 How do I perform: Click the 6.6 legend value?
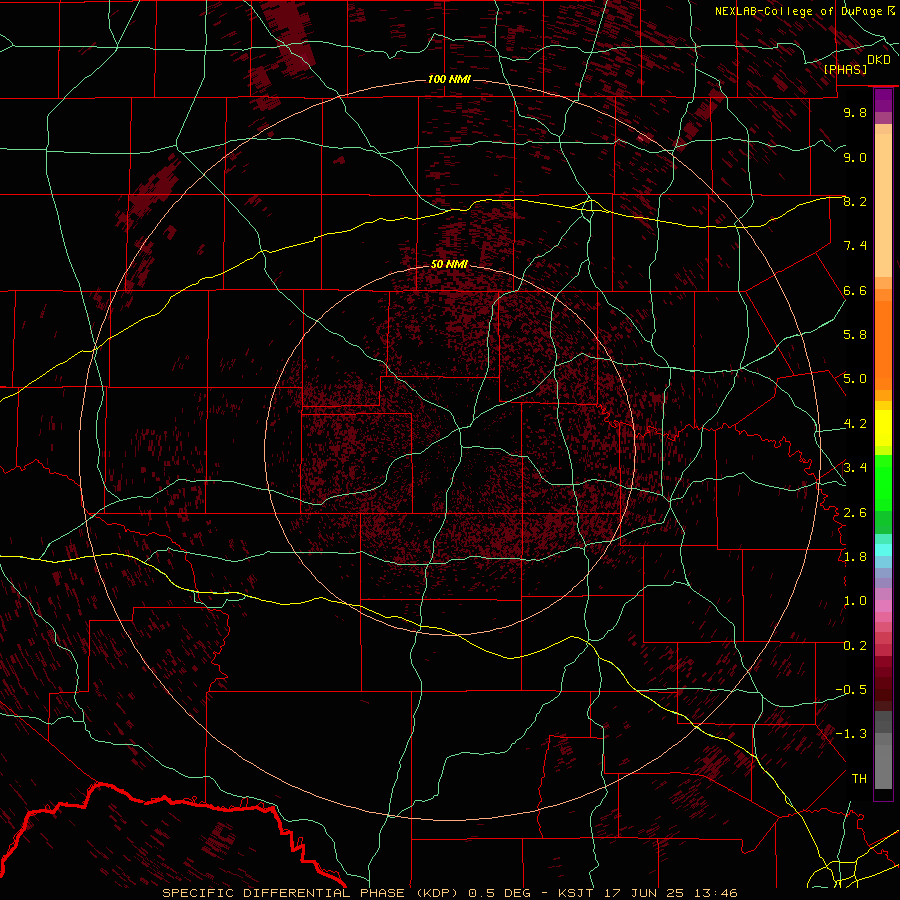point(855,290)
